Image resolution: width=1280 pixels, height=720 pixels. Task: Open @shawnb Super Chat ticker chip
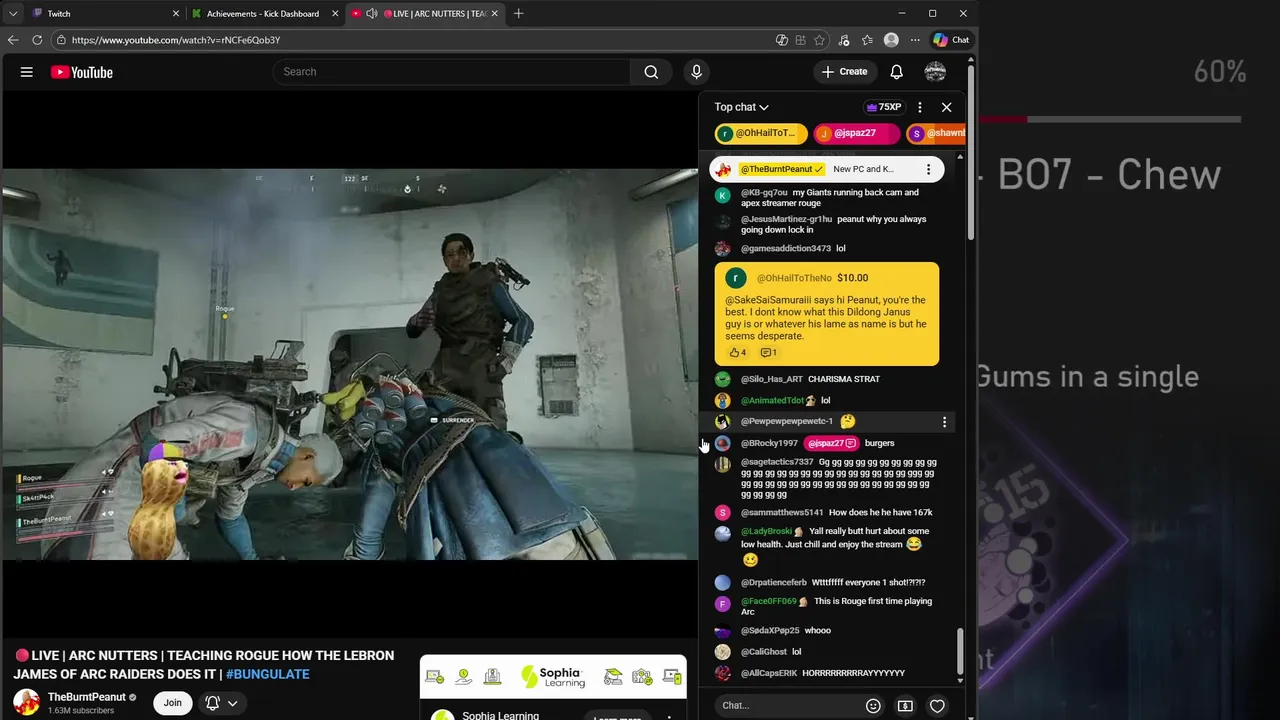click(x=937, y=133)
